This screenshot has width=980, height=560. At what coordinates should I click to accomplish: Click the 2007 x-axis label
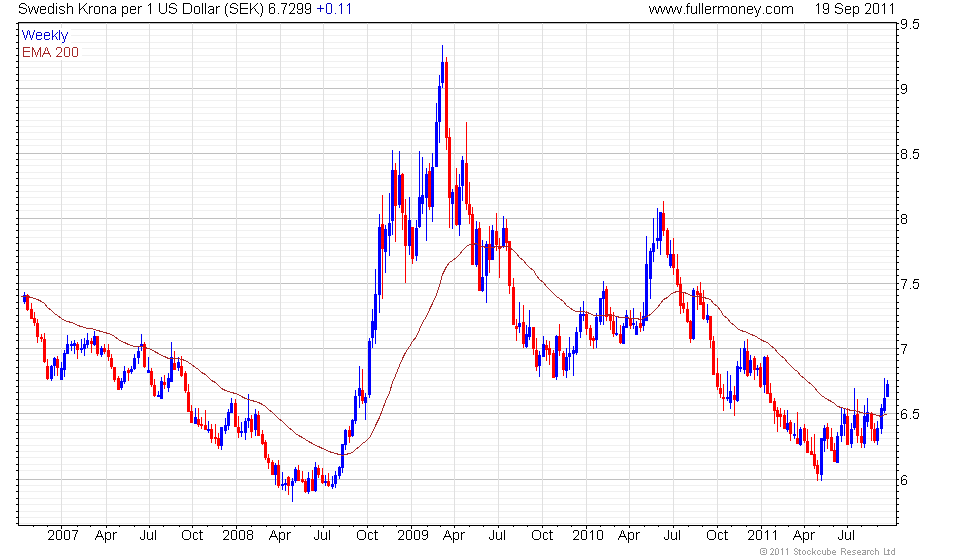pyautogui.click(x=63, y=536)
